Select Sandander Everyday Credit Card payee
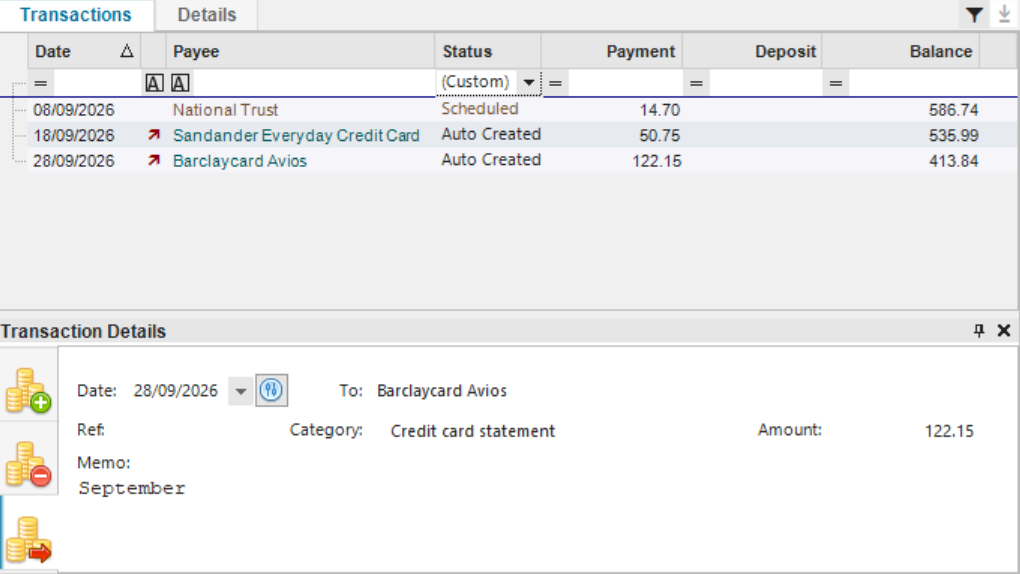Screen dimensions: 1020x574 click(x=296, y=135)
